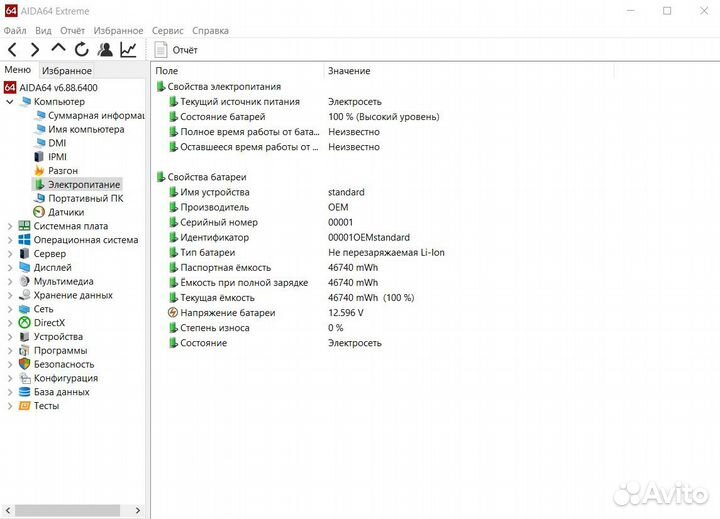The height and width of the screenshot is (519, 720).
Task: Collapse the Компьютер tree node
Action: [x=10, y=102]
